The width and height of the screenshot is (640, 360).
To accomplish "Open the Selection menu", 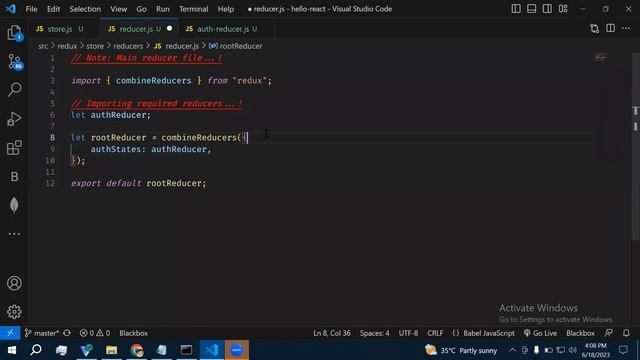I will pyautogui.click(x=85, y=9).
